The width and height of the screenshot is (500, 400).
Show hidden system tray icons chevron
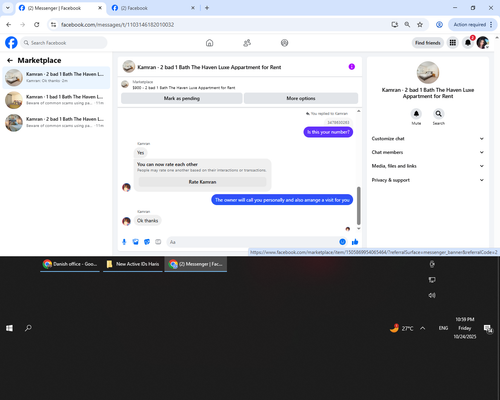tap(423, 328)
